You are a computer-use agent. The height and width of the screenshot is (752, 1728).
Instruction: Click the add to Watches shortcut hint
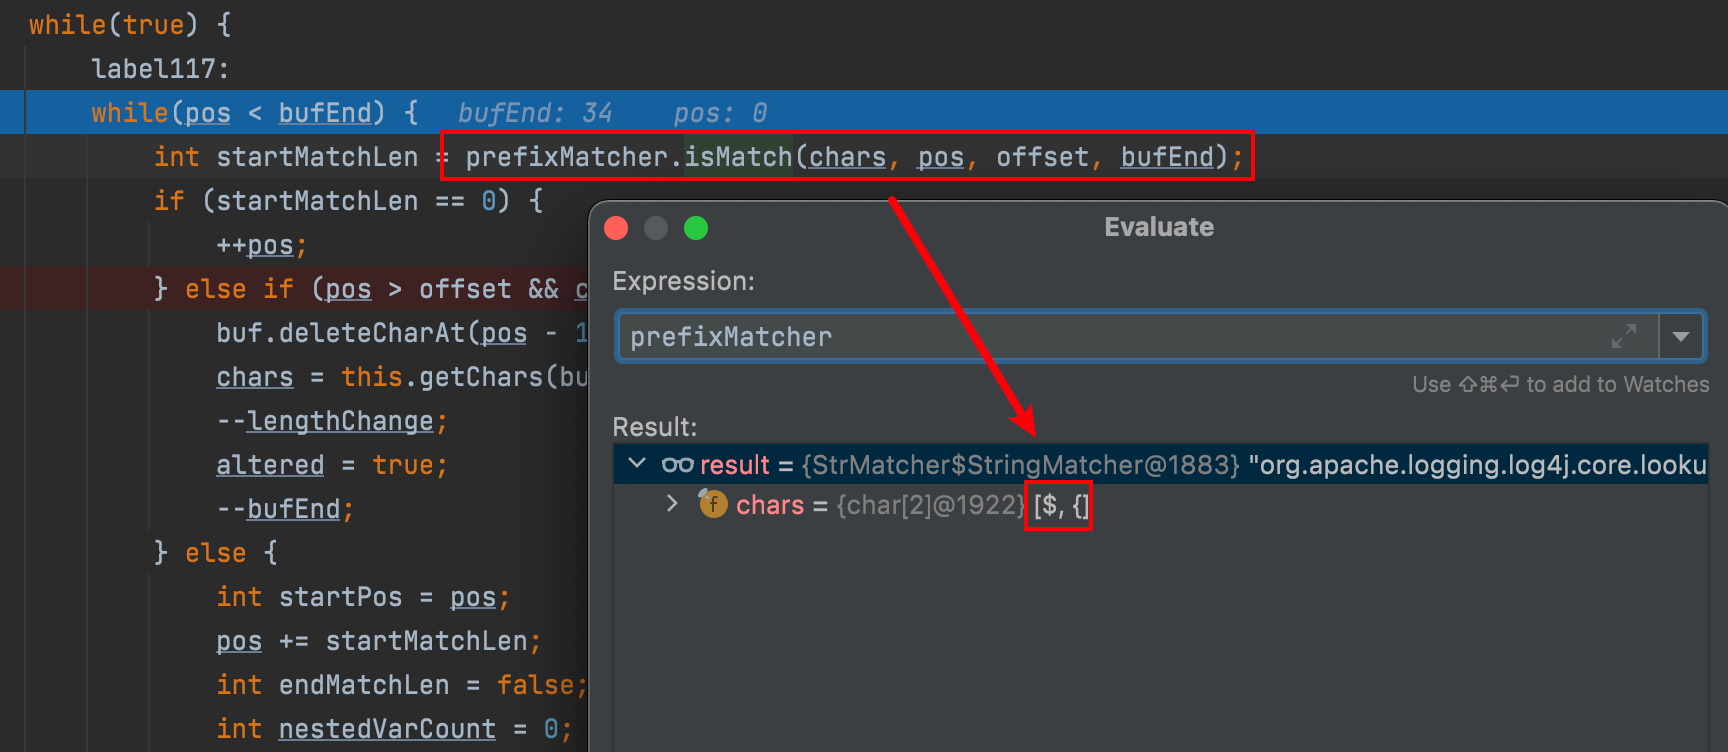(x=1560, y=385)
